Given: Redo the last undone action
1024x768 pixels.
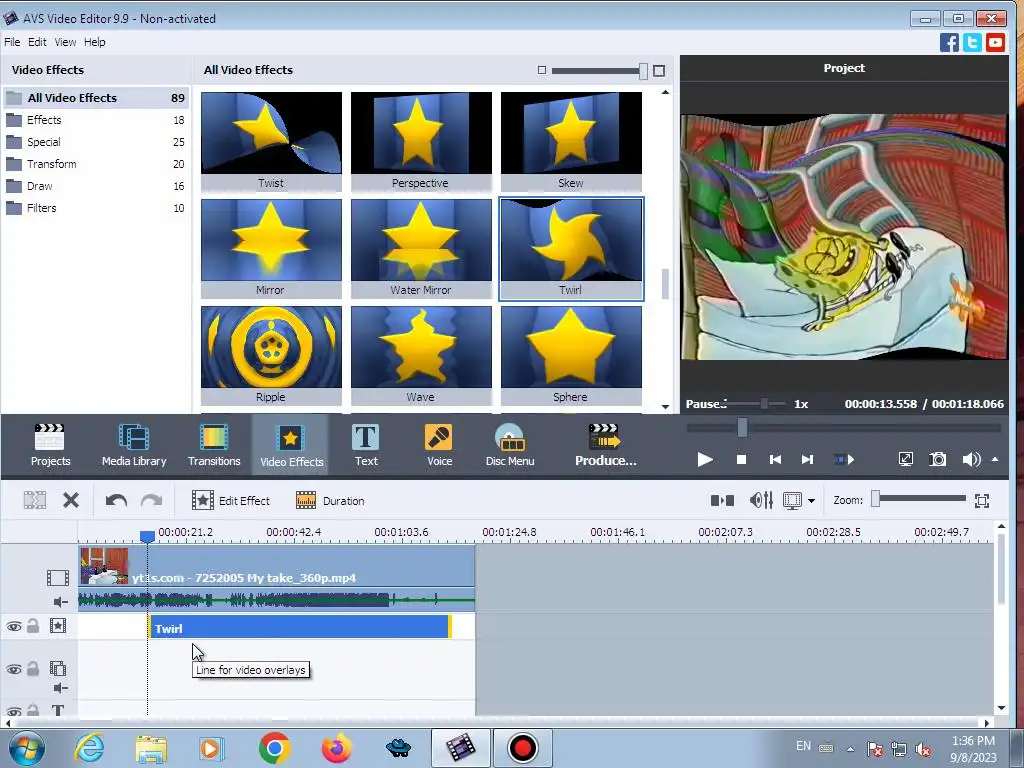Looking at the screenshot, I should coord(152,501).
